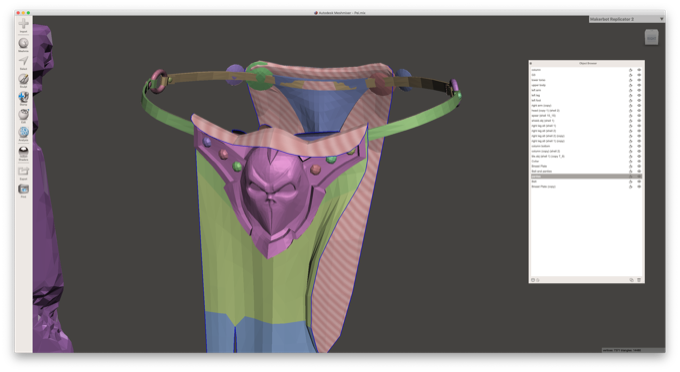Click the delete trash icon in Object Browser
Viewport: 680px width, 372px height.
(x=639, y=280)
